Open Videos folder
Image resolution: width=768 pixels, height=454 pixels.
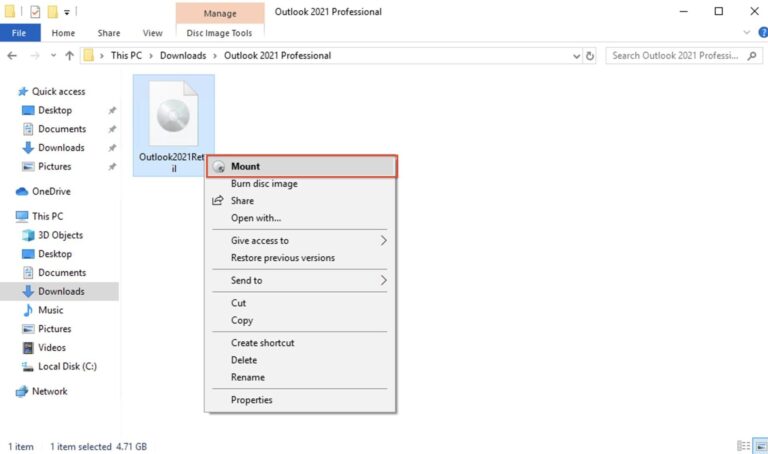(x=51, y=348)
